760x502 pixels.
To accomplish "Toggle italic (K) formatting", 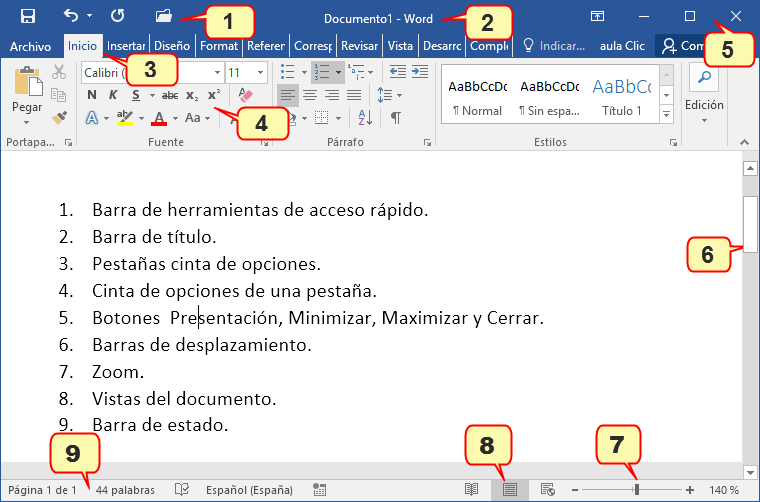I will point(113,95).
